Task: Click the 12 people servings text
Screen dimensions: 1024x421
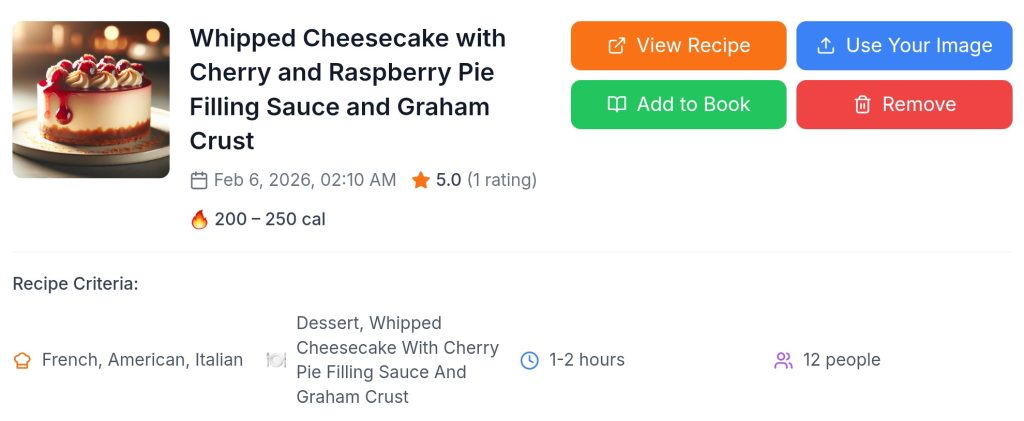Action: click(x=842, y=360)
